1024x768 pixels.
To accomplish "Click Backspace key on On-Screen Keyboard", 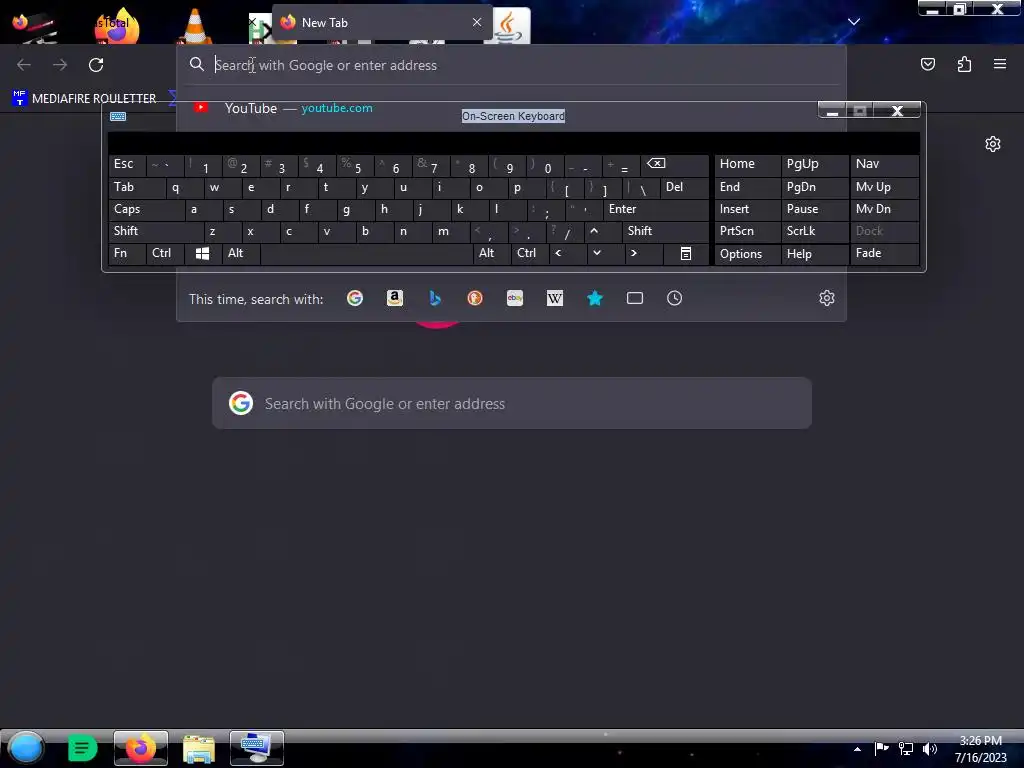I will click(x=674, y=165).
